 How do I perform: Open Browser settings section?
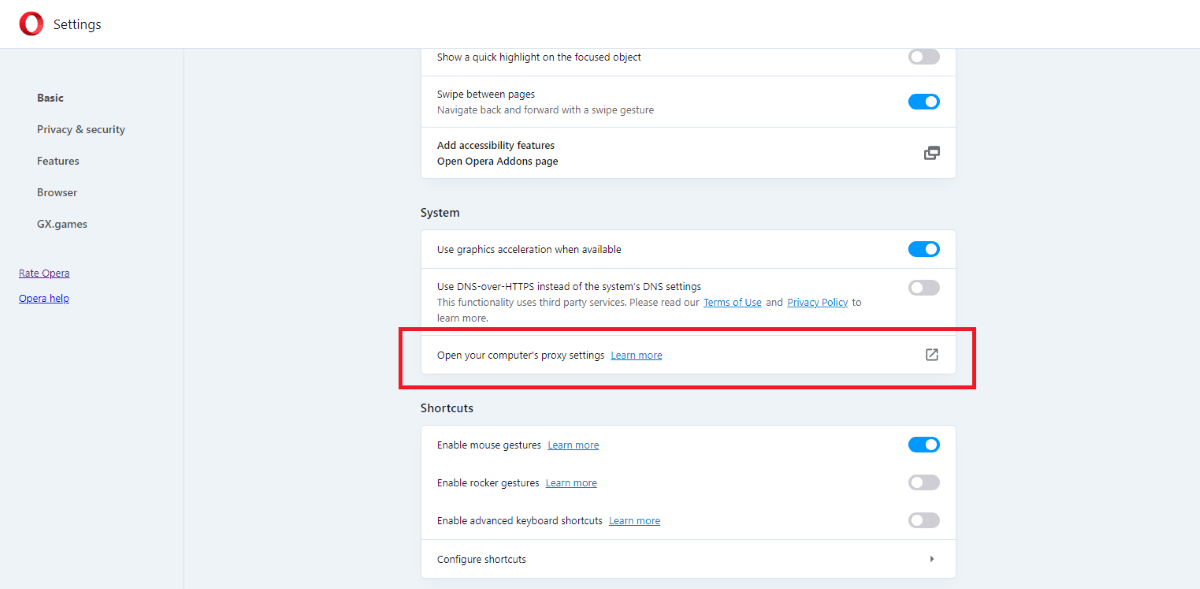coord(57,193)
